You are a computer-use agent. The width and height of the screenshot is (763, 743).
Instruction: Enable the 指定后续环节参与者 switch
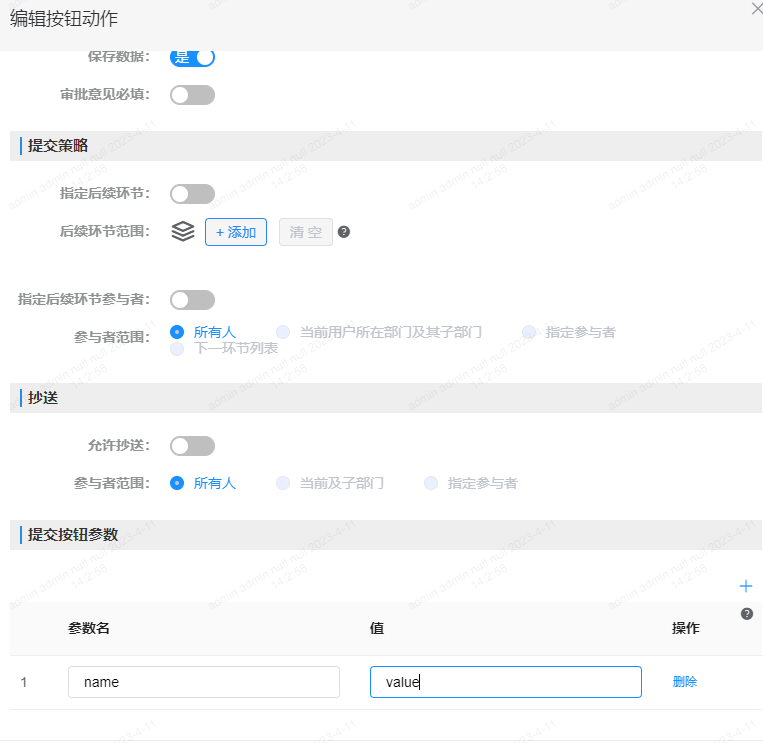pyautogui.click(x=192, y=300)
